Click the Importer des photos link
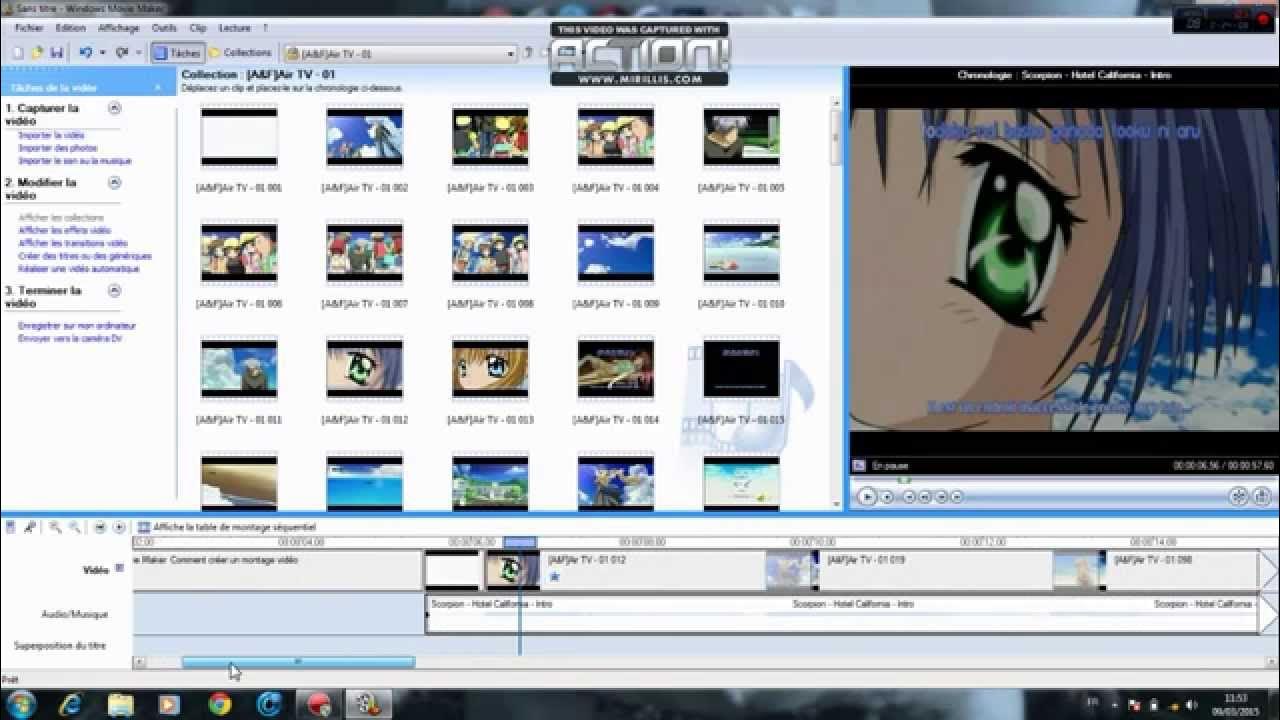The height and width of the screenshot is (720, 1280). coord(58,148)
